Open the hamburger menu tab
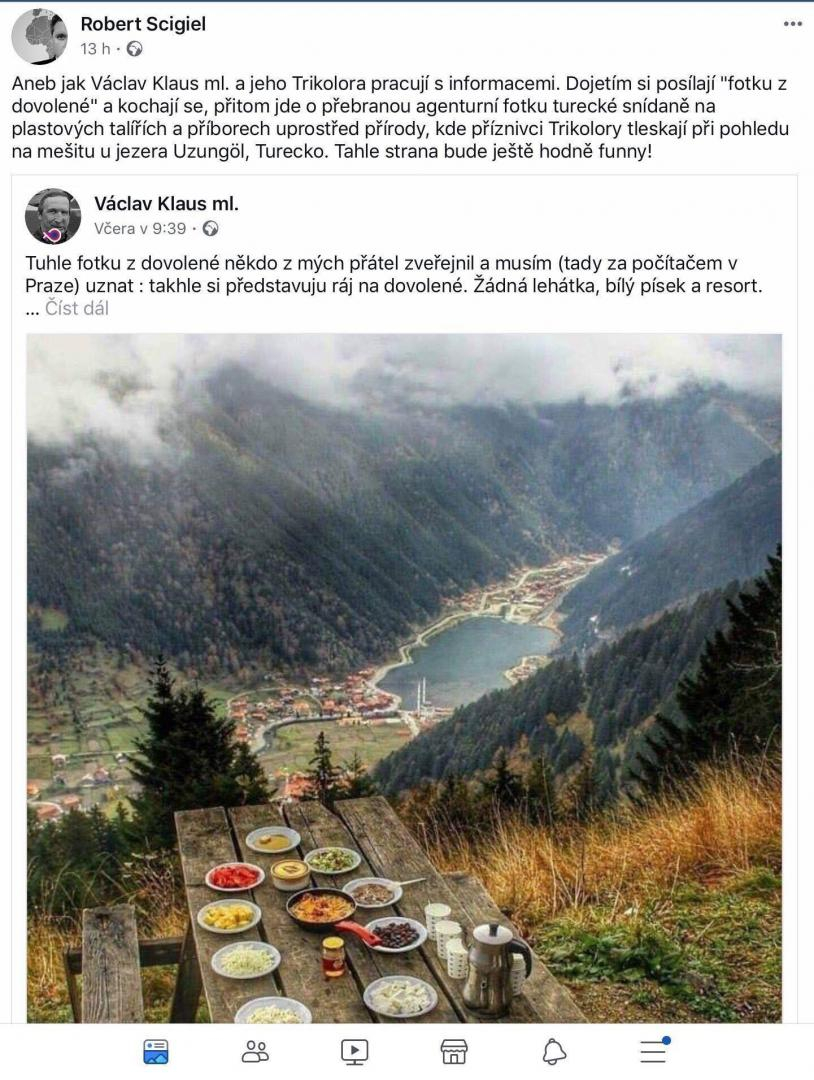Screen dimensions: 814x1080 654,1050
